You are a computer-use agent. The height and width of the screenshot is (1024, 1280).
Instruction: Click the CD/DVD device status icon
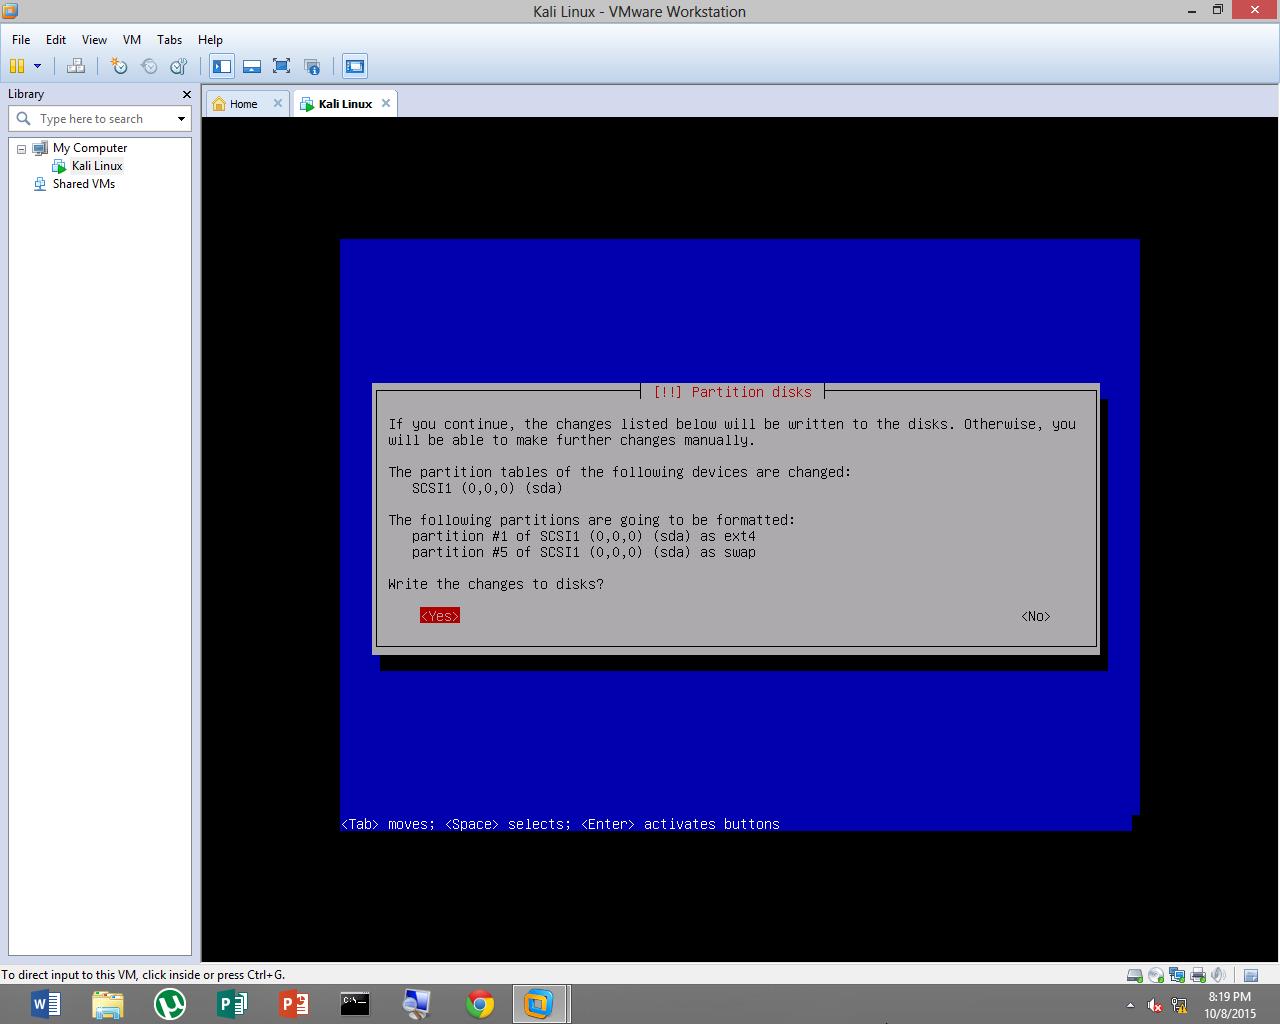(x=1156, y=975)
